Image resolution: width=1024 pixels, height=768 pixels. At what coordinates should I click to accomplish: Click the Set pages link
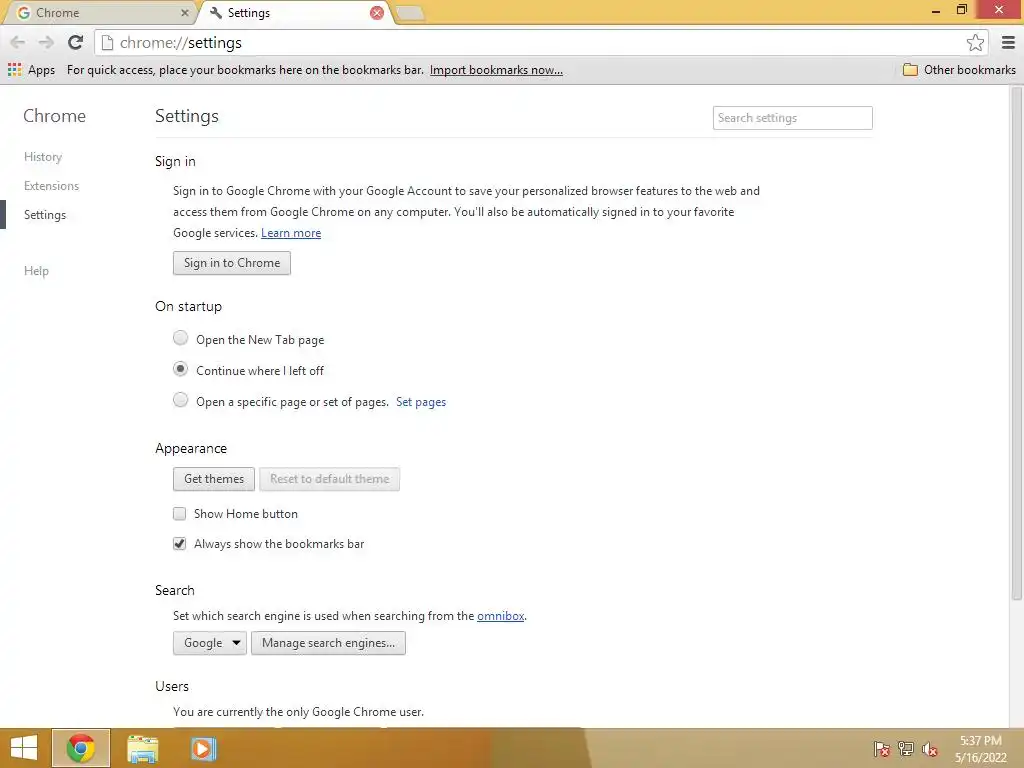pos(421,402)
